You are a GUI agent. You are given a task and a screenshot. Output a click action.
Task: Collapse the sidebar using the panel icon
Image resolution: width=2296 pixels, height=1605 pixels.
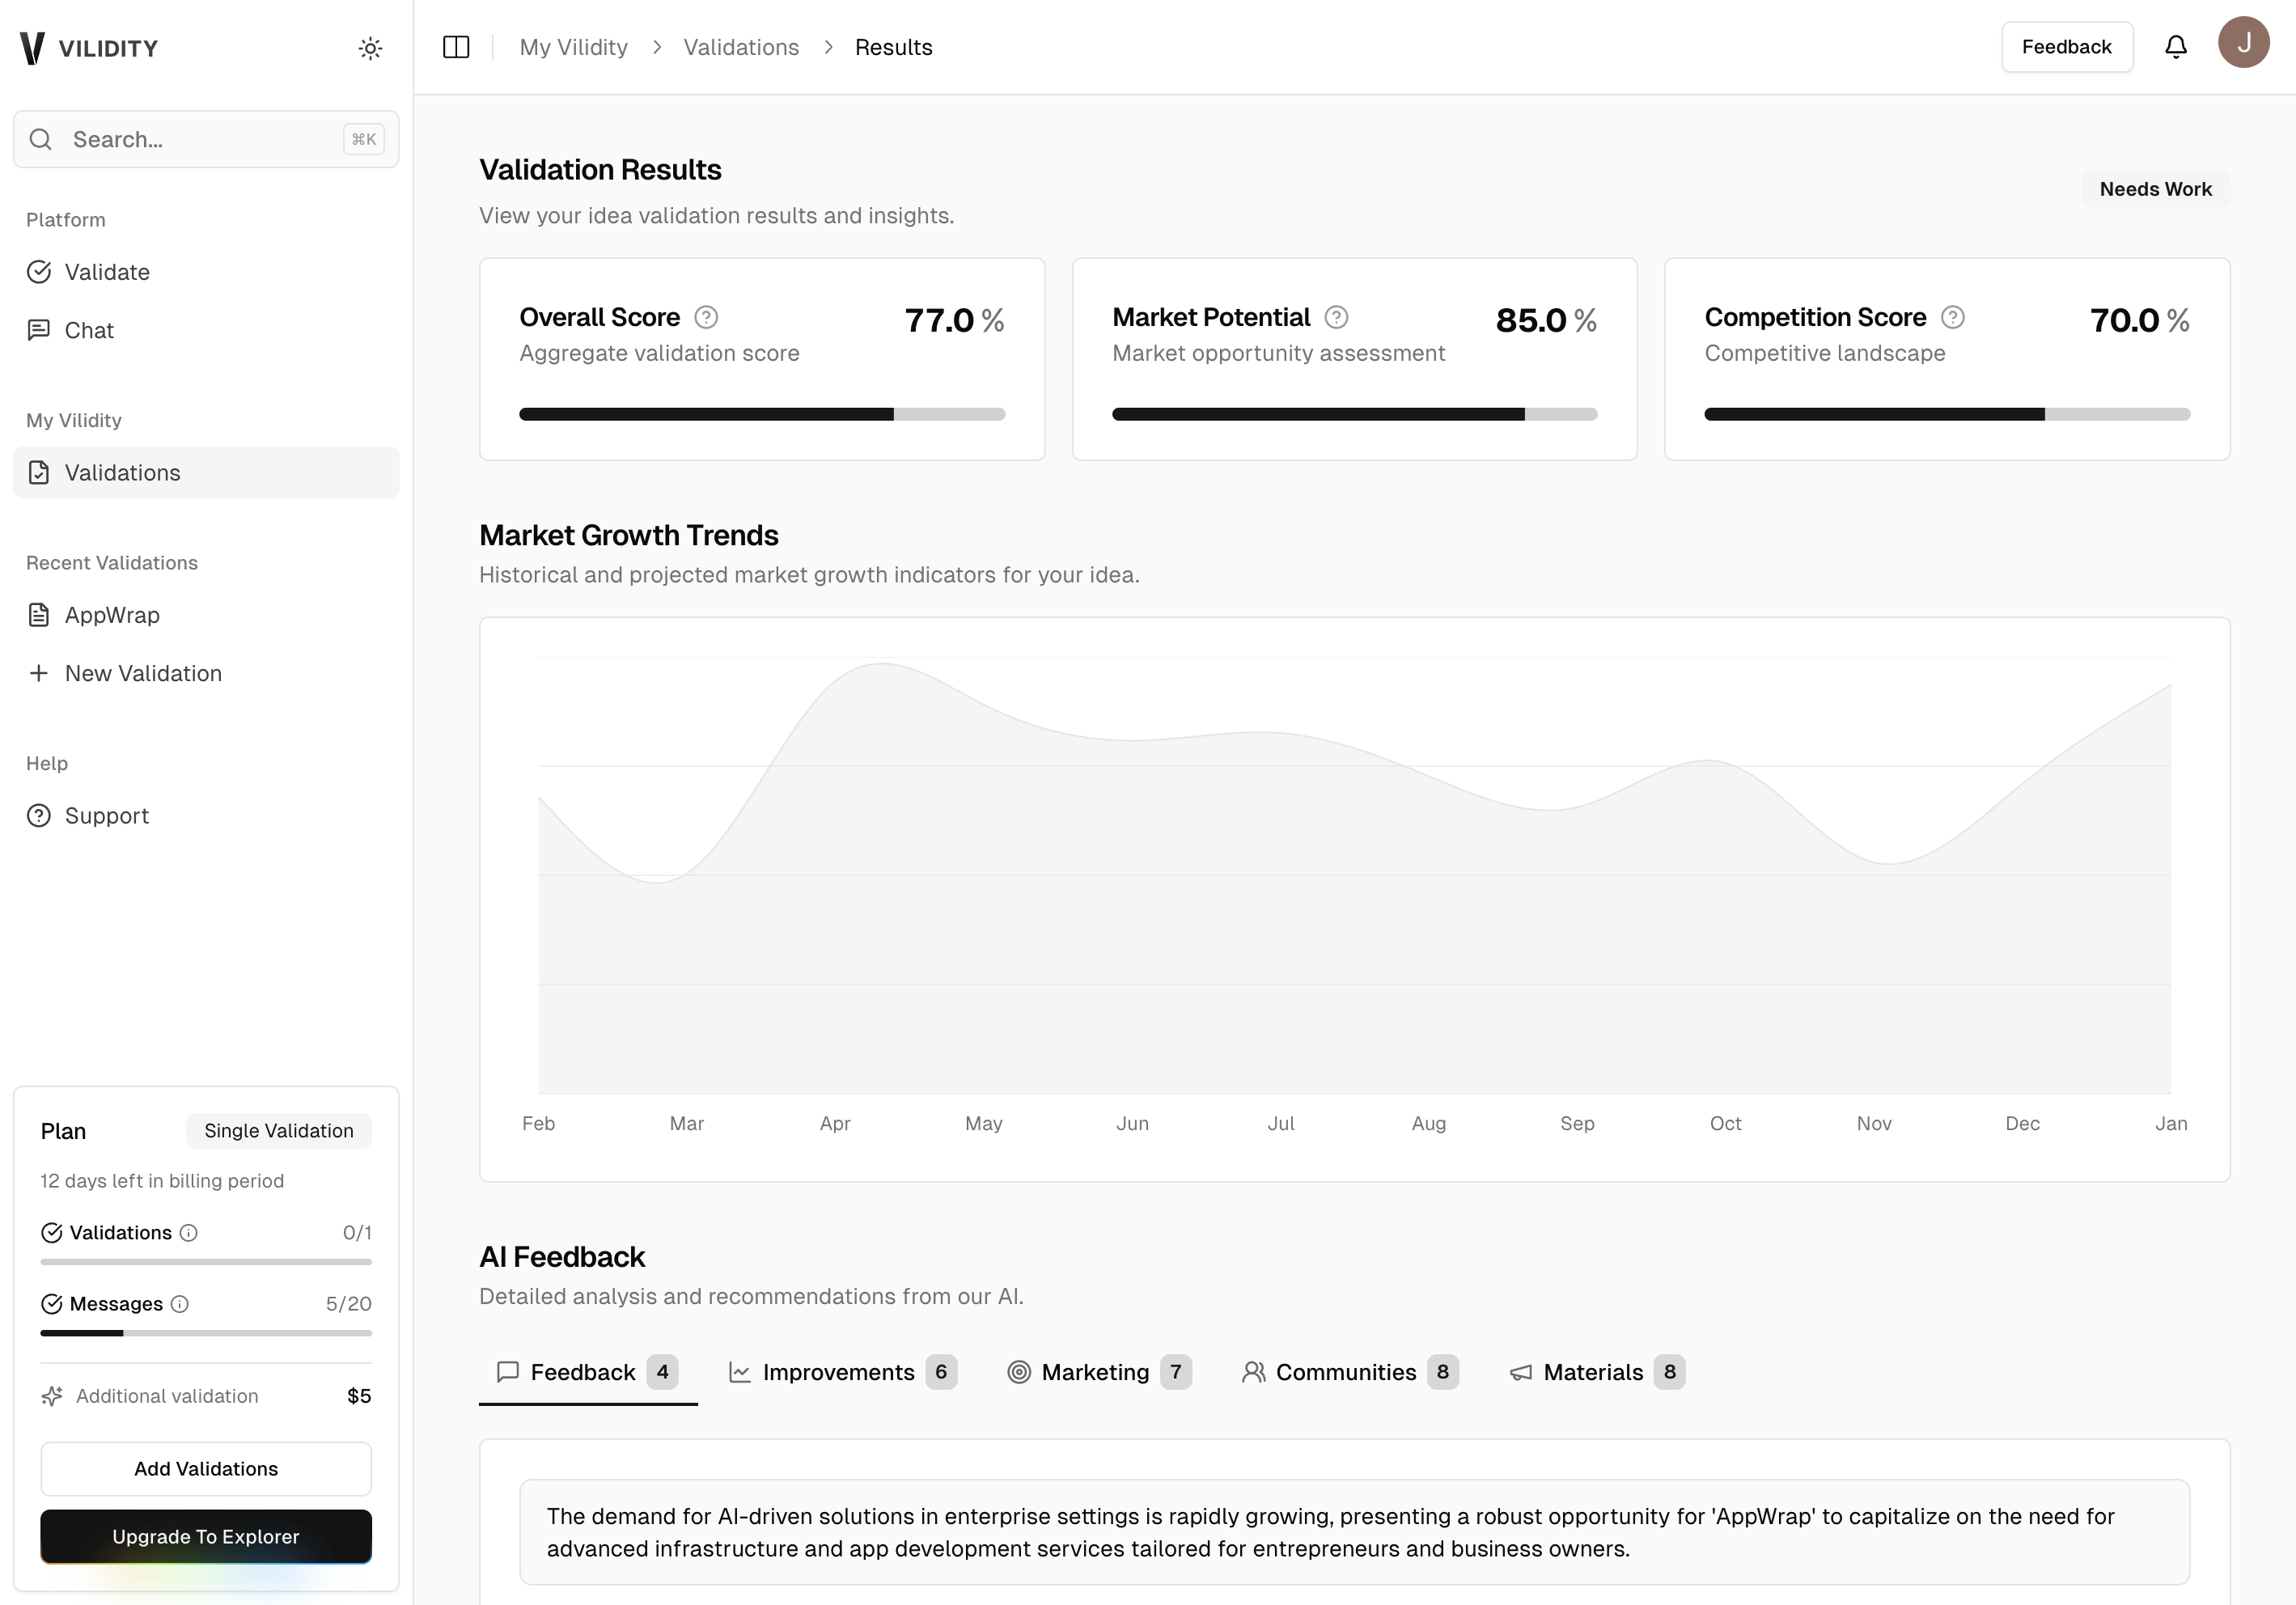pyautogui.click(x=456, y=46)
